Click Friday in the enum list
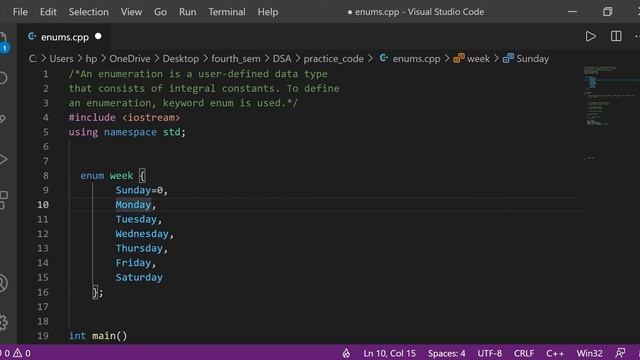 [133, 263]
